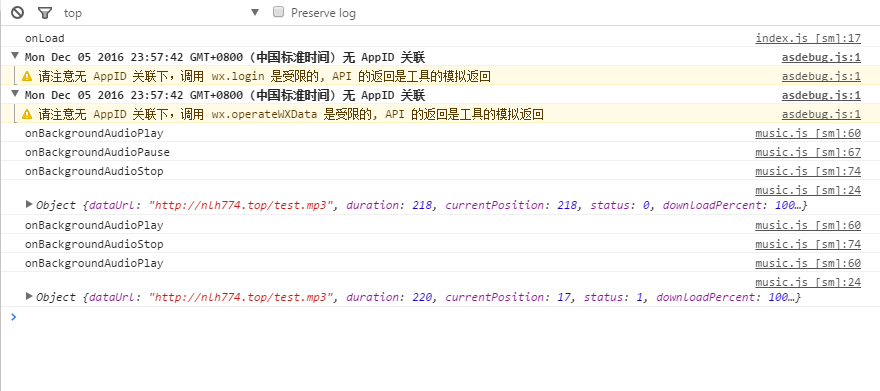Click the test.mp3 dataUrl in first Object

click(x=242, y=205)
